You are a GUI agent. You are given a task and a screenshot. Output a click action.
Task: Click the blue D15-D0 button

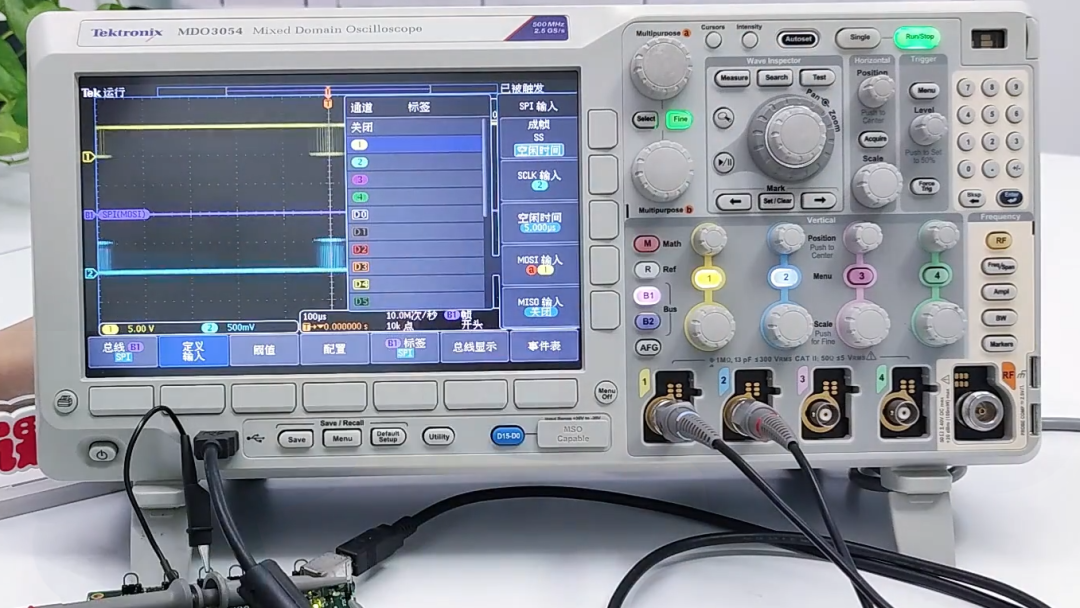(508, 436)
